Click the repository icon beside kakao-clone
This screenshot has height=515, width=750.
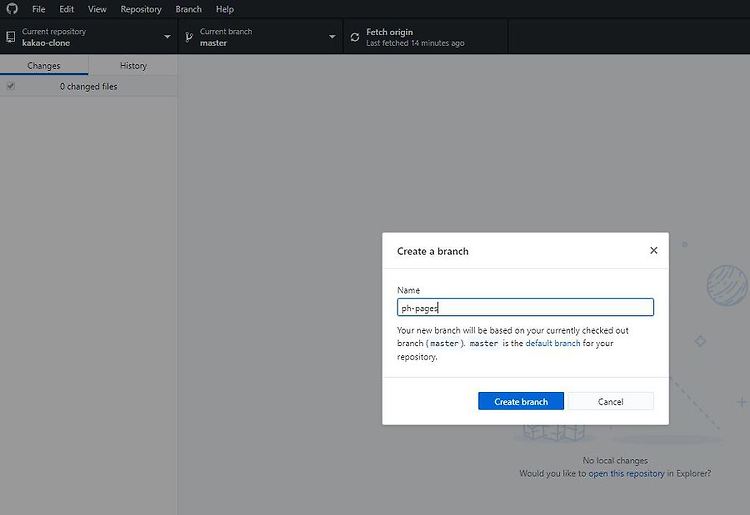point(11,37)
